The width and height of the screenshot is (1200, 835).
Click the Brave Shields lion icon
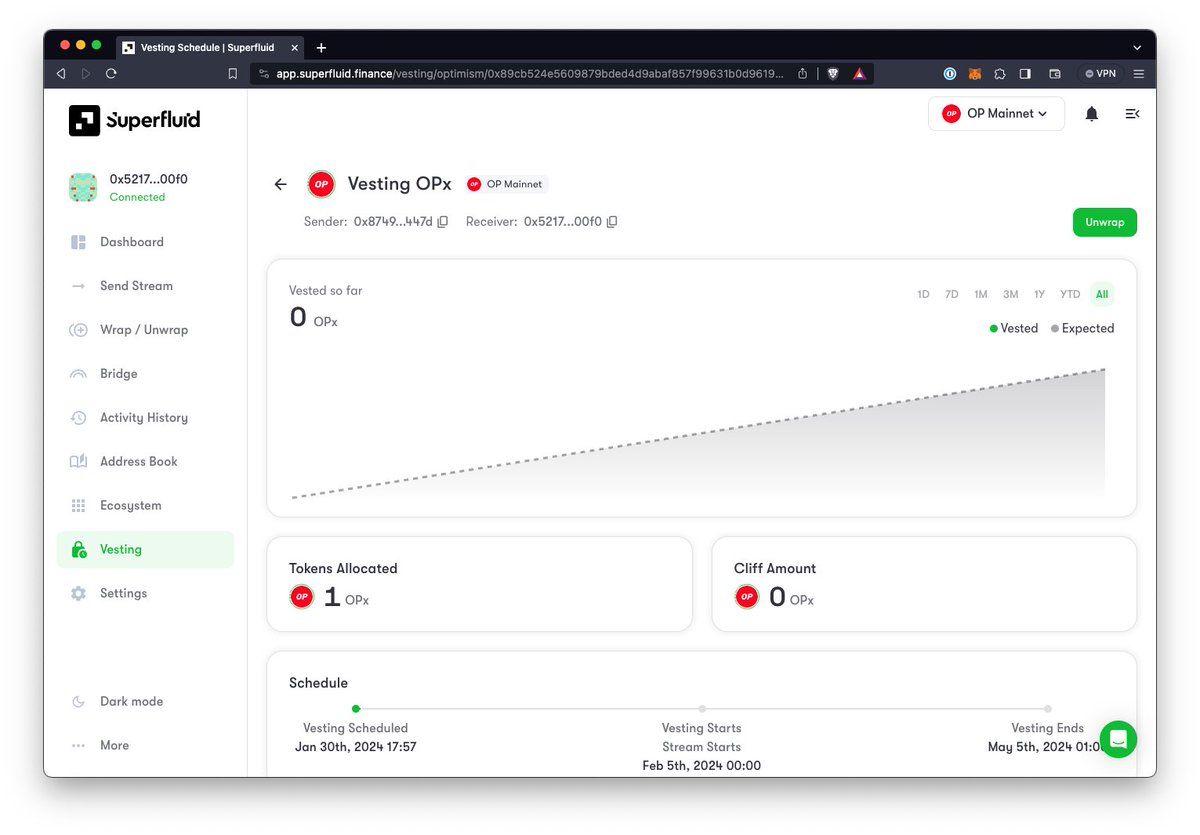(x=833, y=73)
